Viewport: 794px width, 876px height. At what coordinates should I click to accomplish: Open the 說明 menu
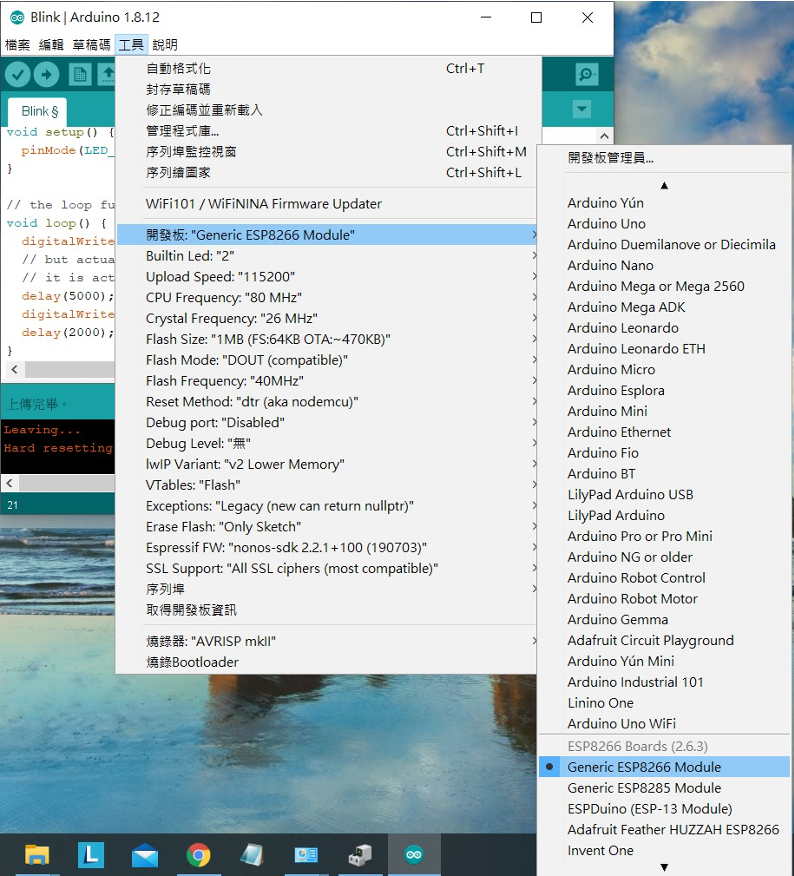click(x=165, y=45)
